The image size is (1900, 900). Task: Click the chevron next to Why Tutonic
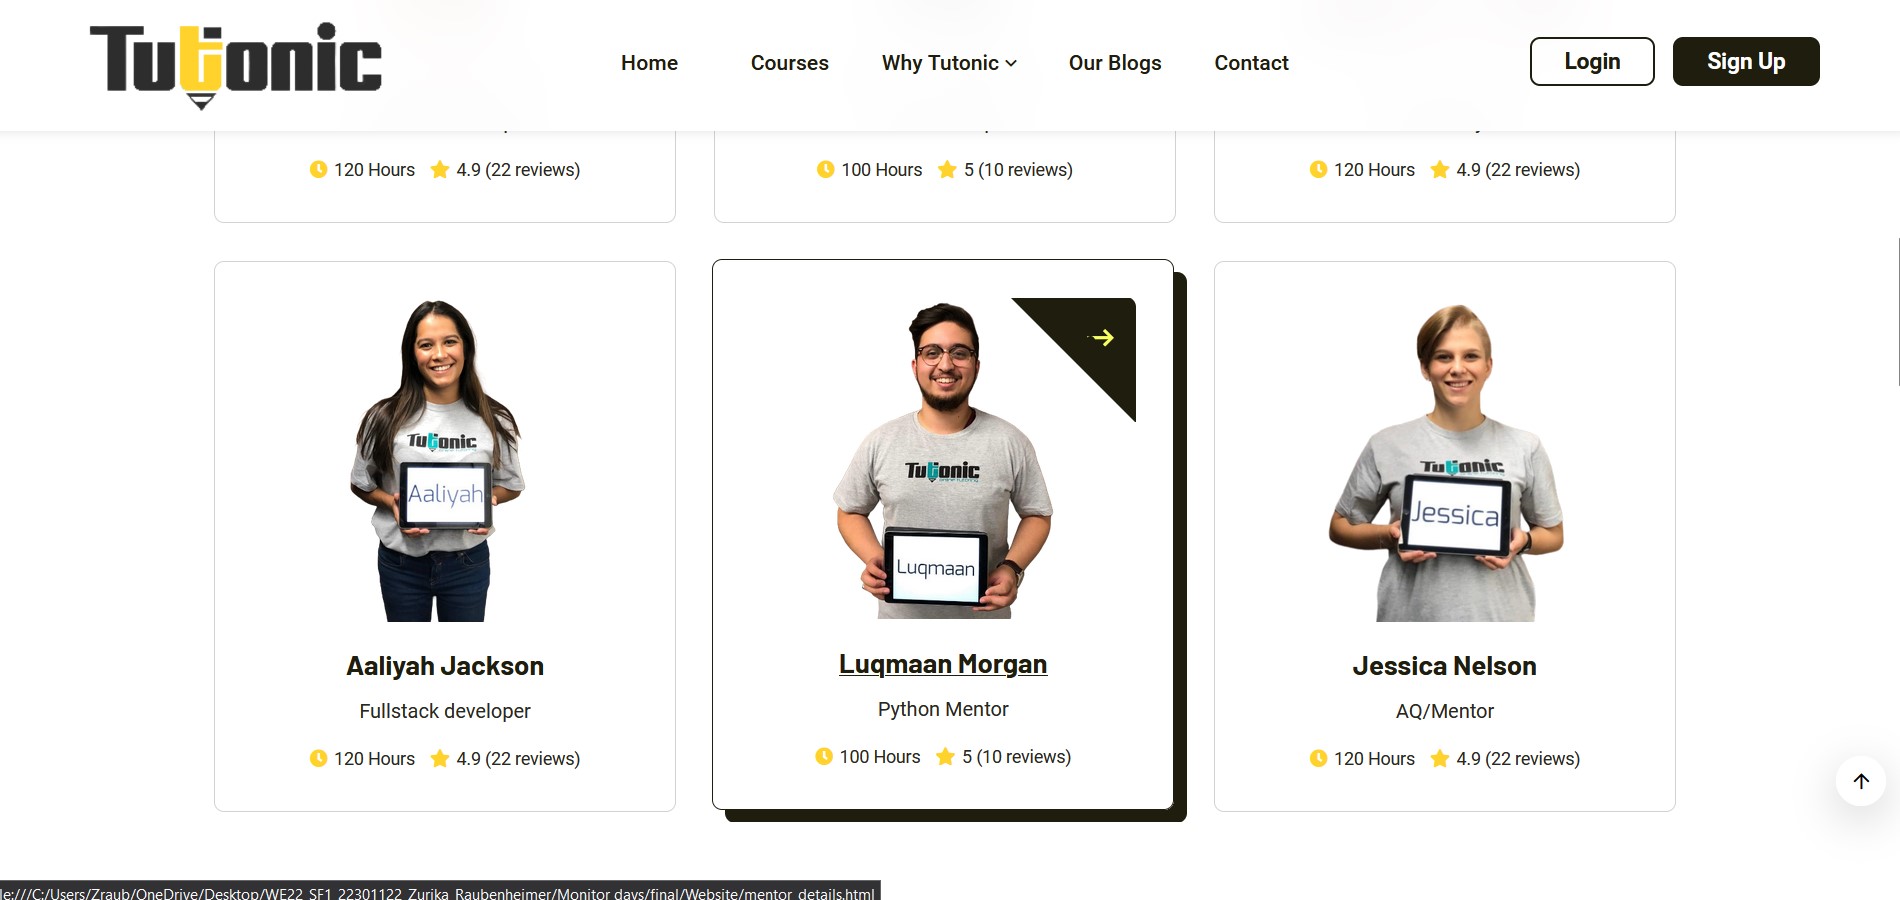pyautogui.click(x=1011, y=64)
